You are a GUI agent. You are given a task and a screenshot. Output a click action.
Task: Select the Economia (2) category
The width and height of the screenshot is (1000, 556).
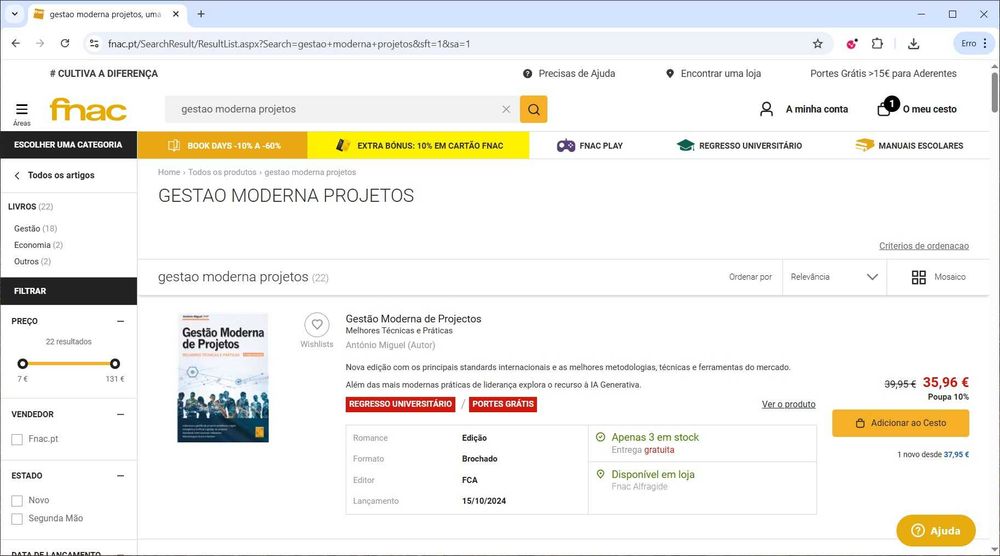point(38,245)
